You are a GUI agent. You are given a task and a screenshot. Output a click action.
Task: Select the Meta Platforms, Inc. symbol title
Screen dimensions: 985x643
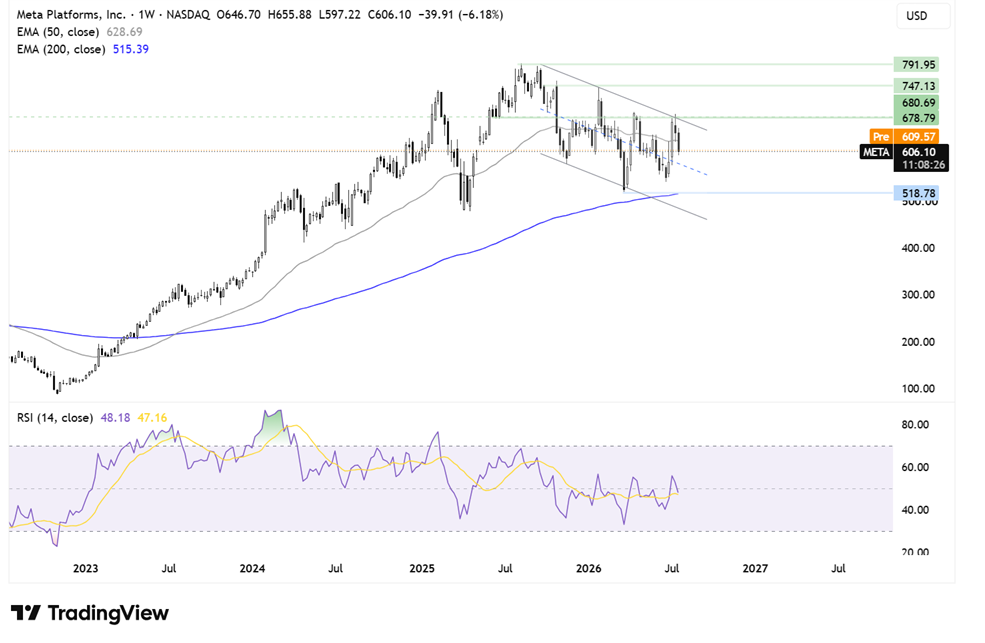[70, 14]
